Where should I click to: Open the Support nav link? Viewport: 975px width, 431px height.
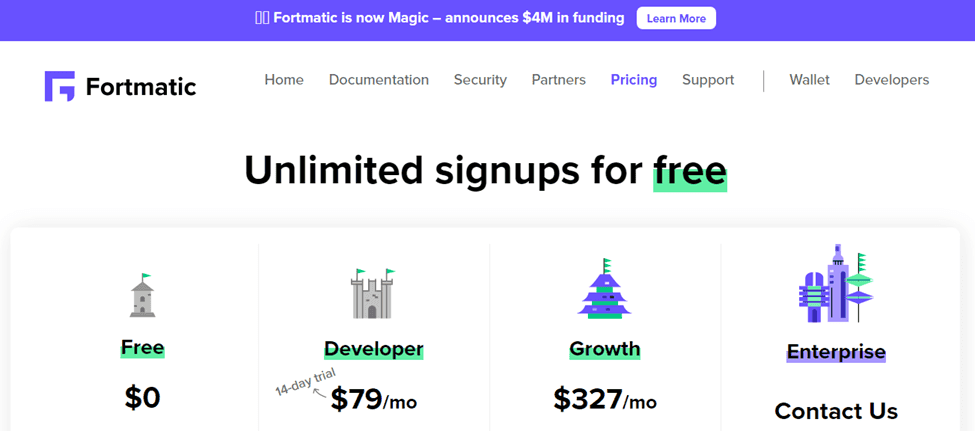(708, 80)
